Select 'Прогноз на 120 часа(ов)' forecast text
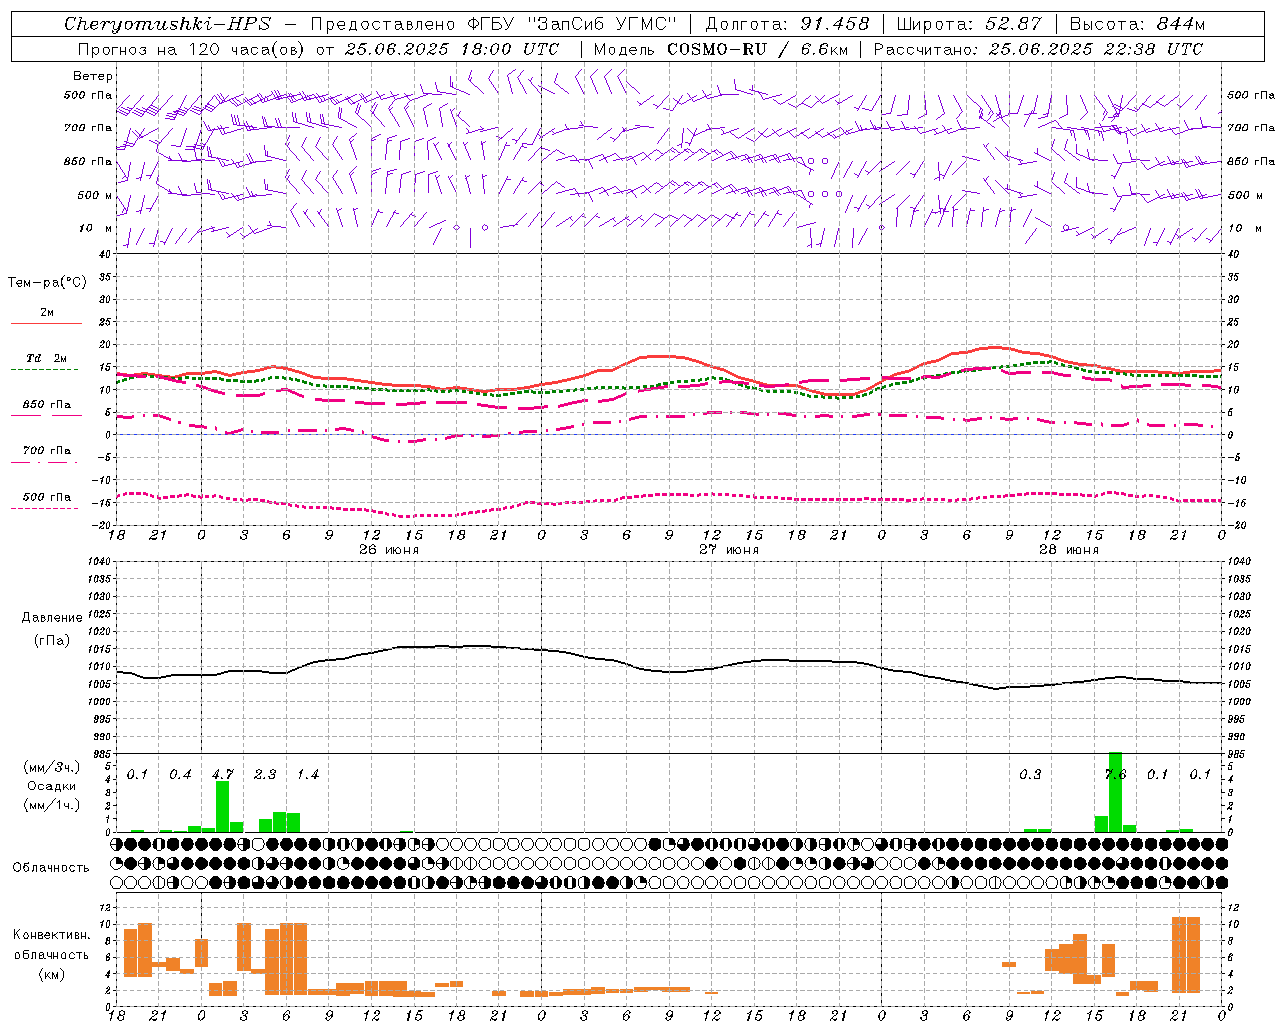1280x1024 pixels. tap(192, 49)
